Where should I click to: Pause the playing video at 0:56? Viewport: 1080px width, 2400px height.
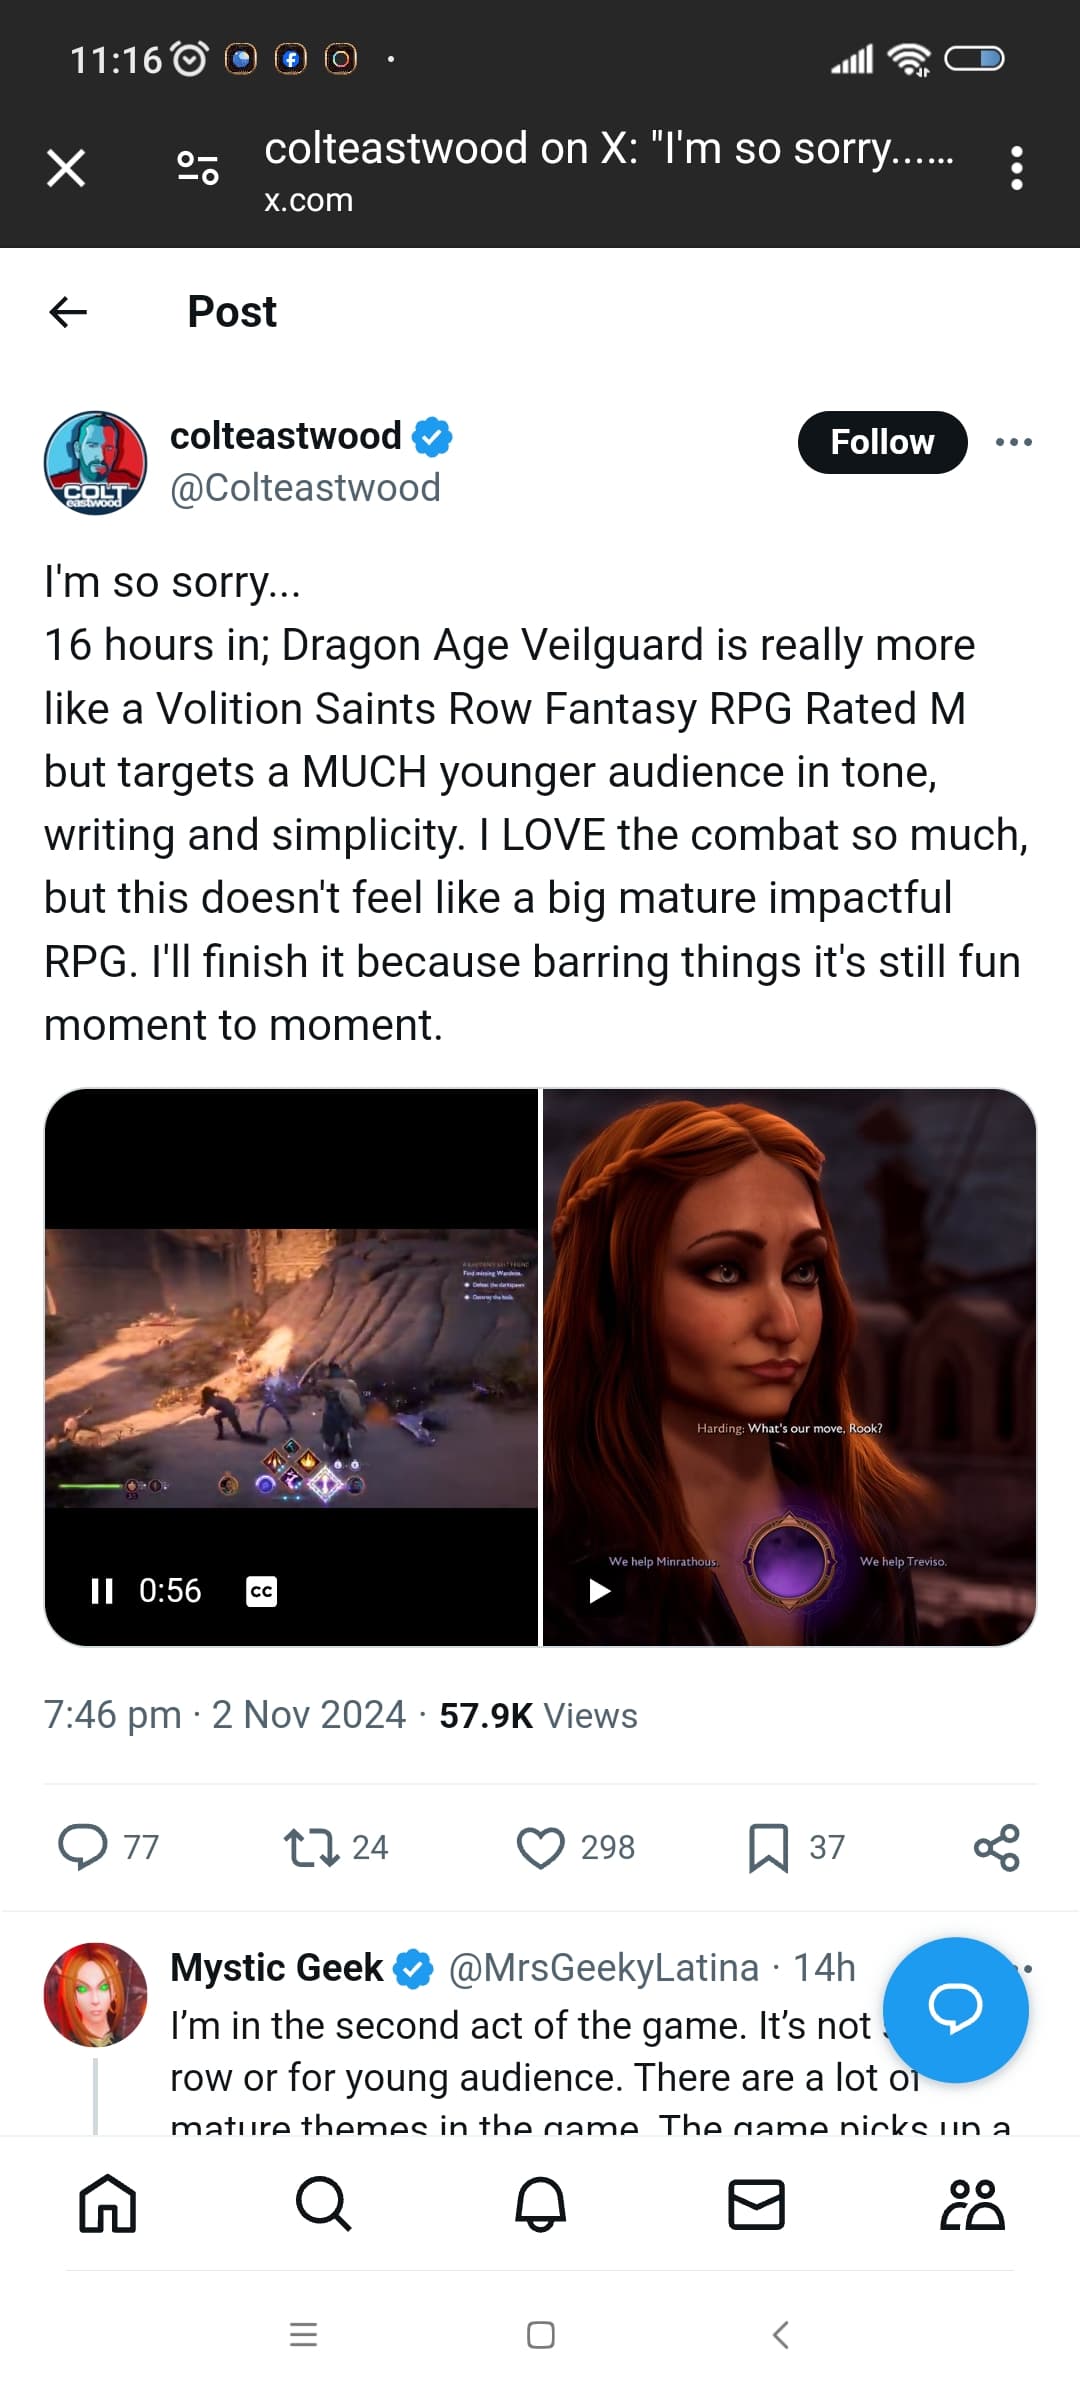click(102, 1591)
